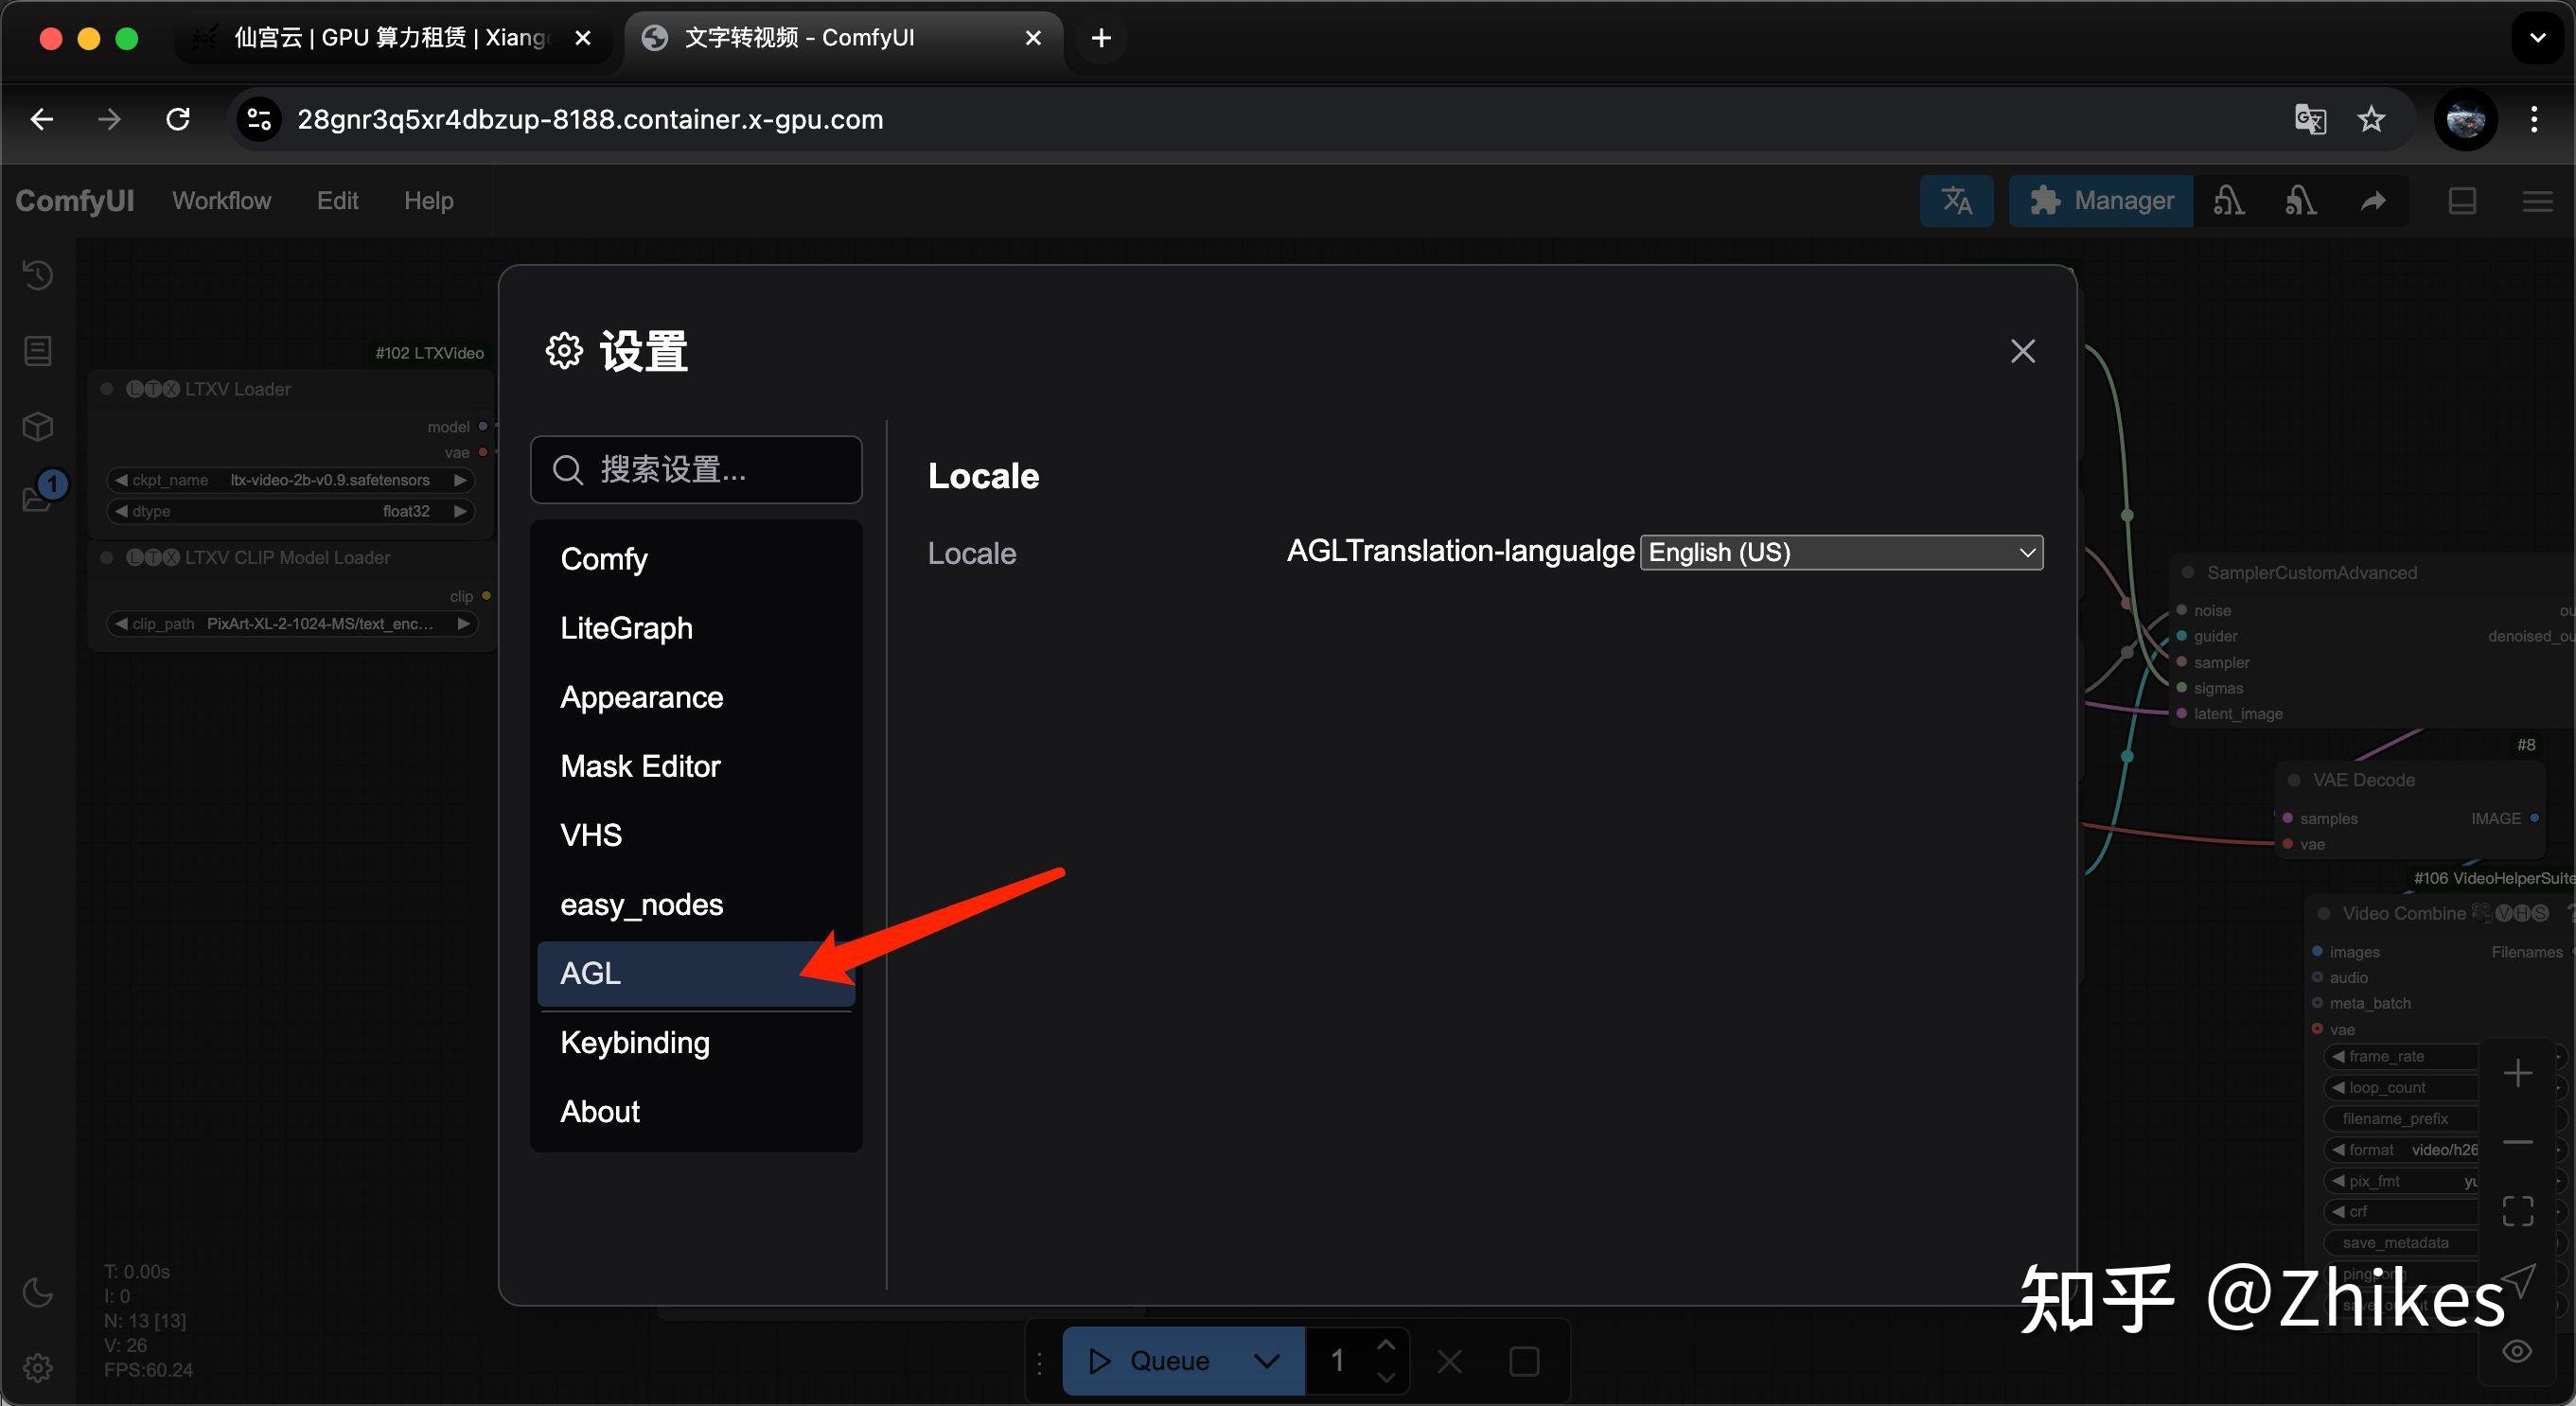The image size is (2576, 1406).
Task: Open the tab search dropdown arrow
Action: coord(2537,38)
